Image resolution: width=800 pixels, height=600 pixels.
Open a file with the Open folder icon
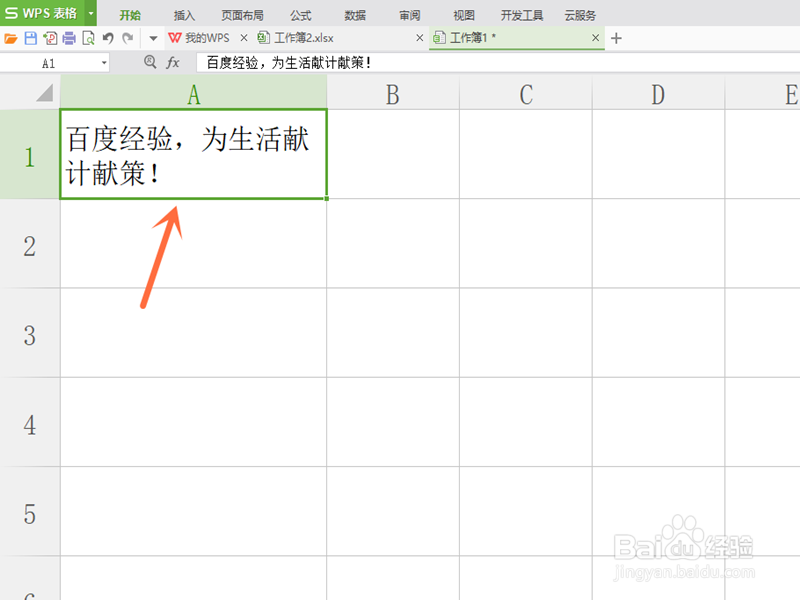click(x=10, y=38)
